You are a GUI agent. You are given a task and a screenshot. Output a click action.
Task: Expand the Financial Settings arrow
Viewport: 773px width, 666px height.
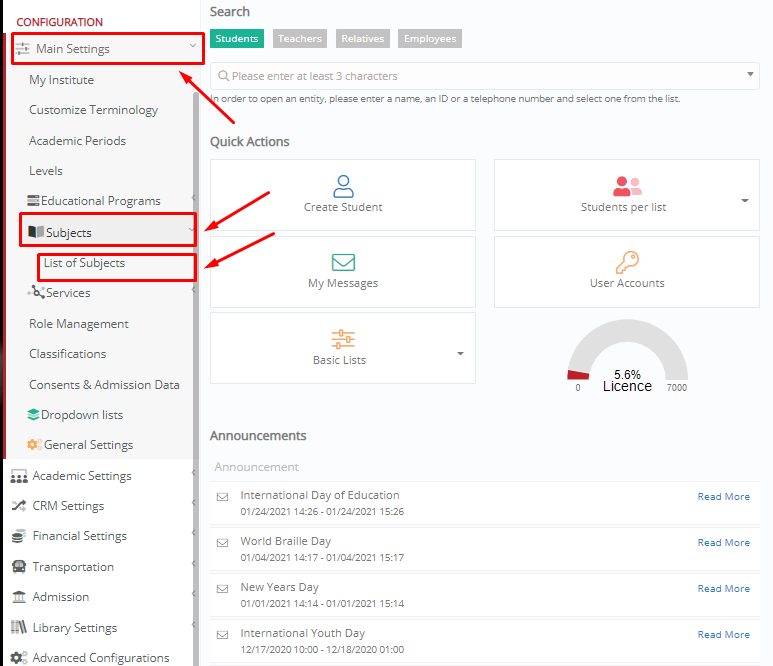point(193,532)
